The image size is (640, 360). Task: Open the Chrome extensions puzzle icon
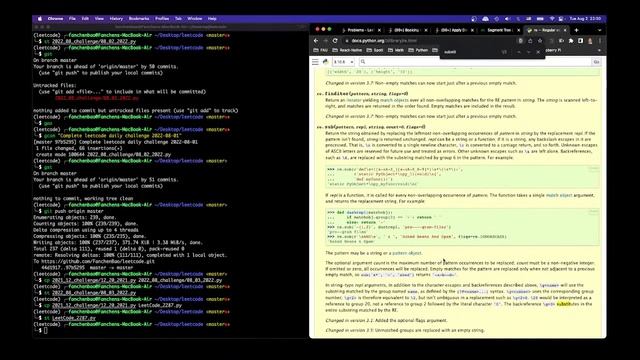tap(571, 41)
